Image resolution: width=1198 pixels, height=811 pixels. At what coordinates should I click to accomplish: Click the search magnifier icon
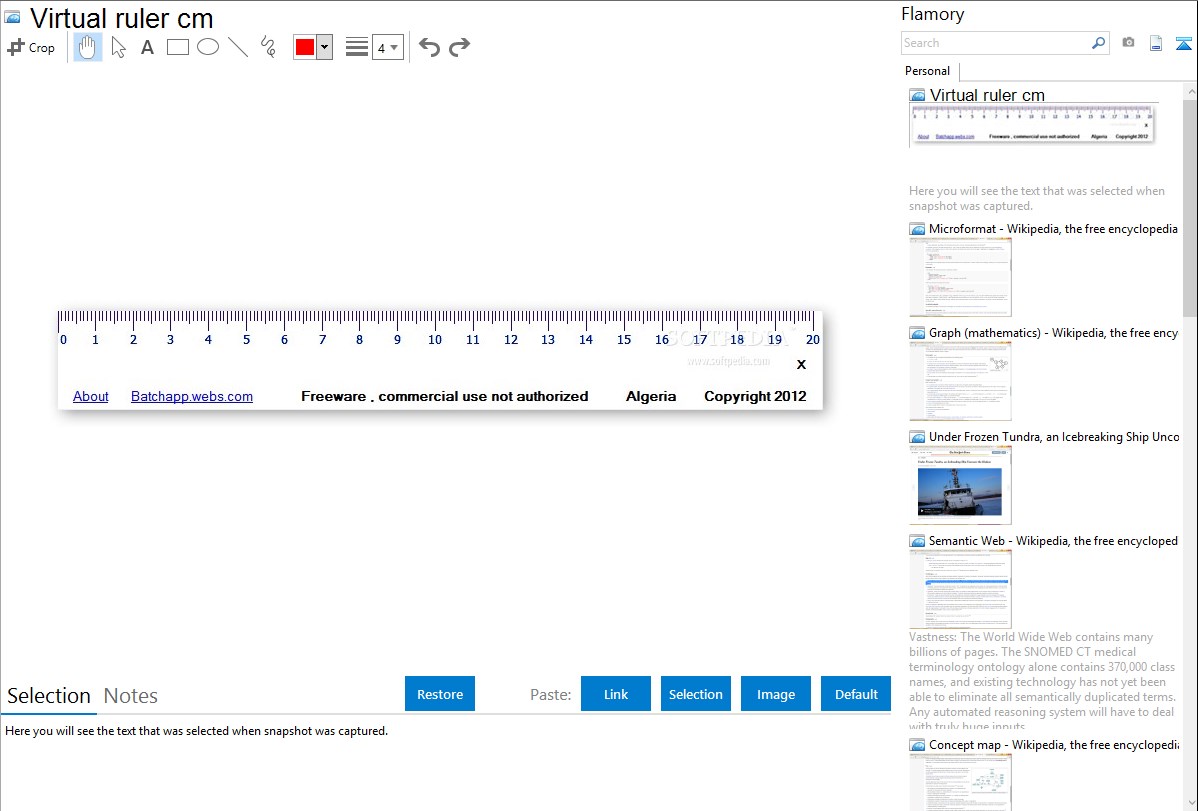[1099, 43]
